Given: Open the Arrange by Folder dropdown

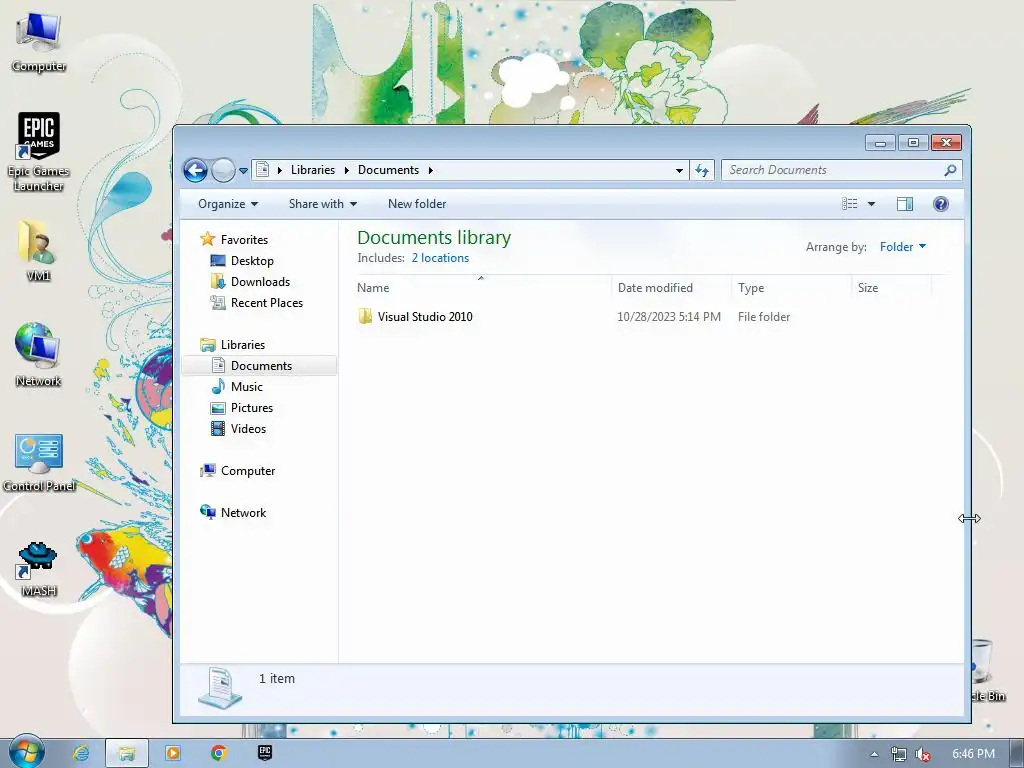Looking at the screenshot, I should pos(903,247).
